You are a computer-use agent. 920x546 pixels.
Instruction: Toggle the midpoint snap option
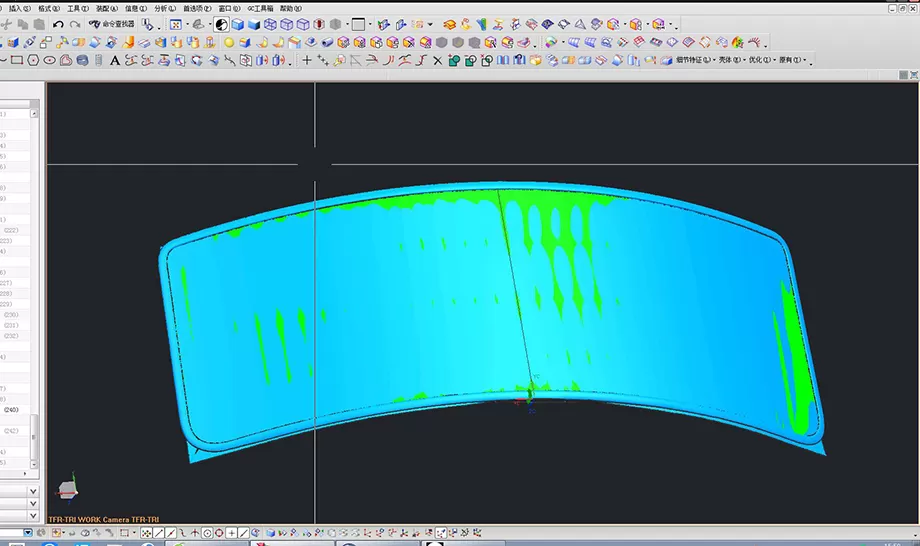(x=170, y=533)
